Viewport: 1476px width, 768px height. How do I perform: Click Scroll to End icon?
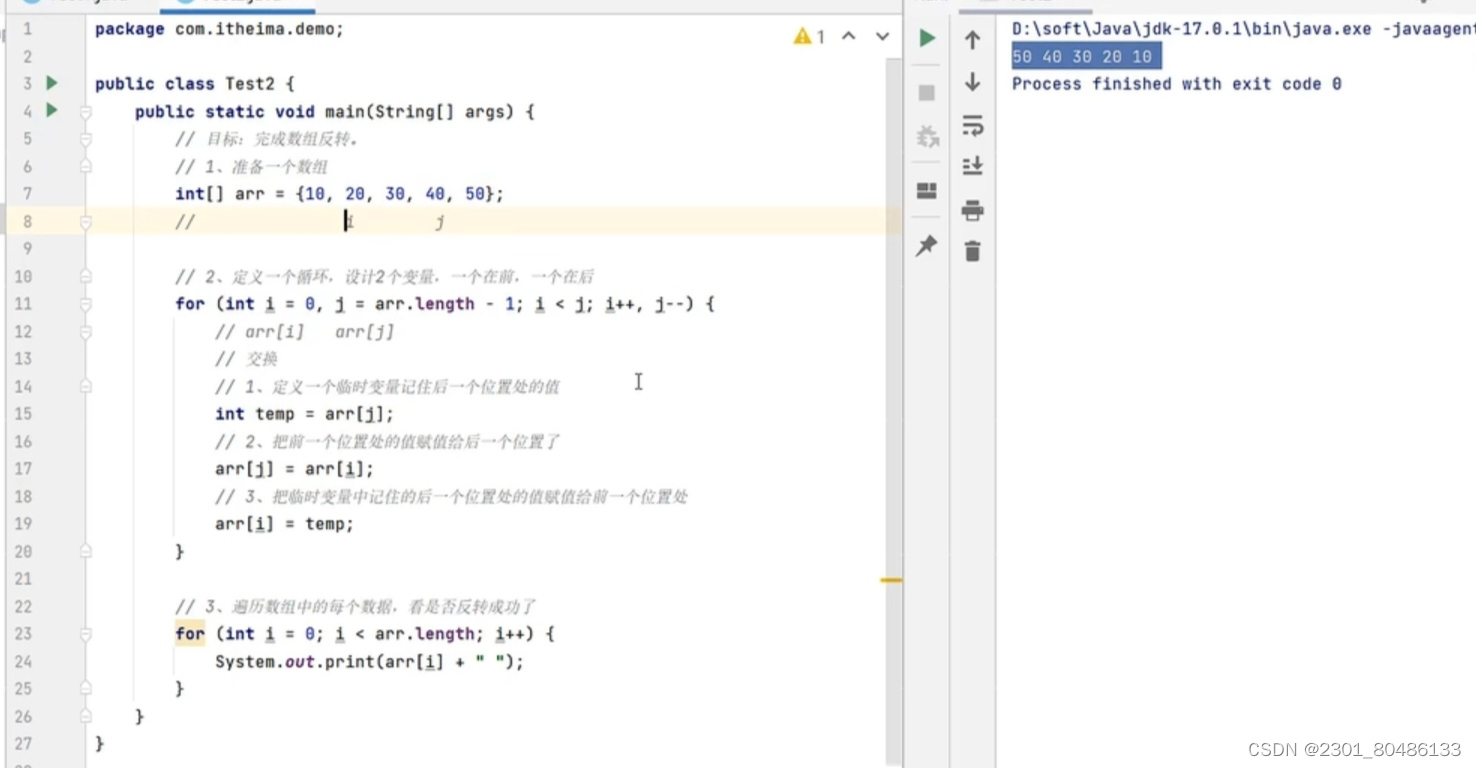click(972, 166)
